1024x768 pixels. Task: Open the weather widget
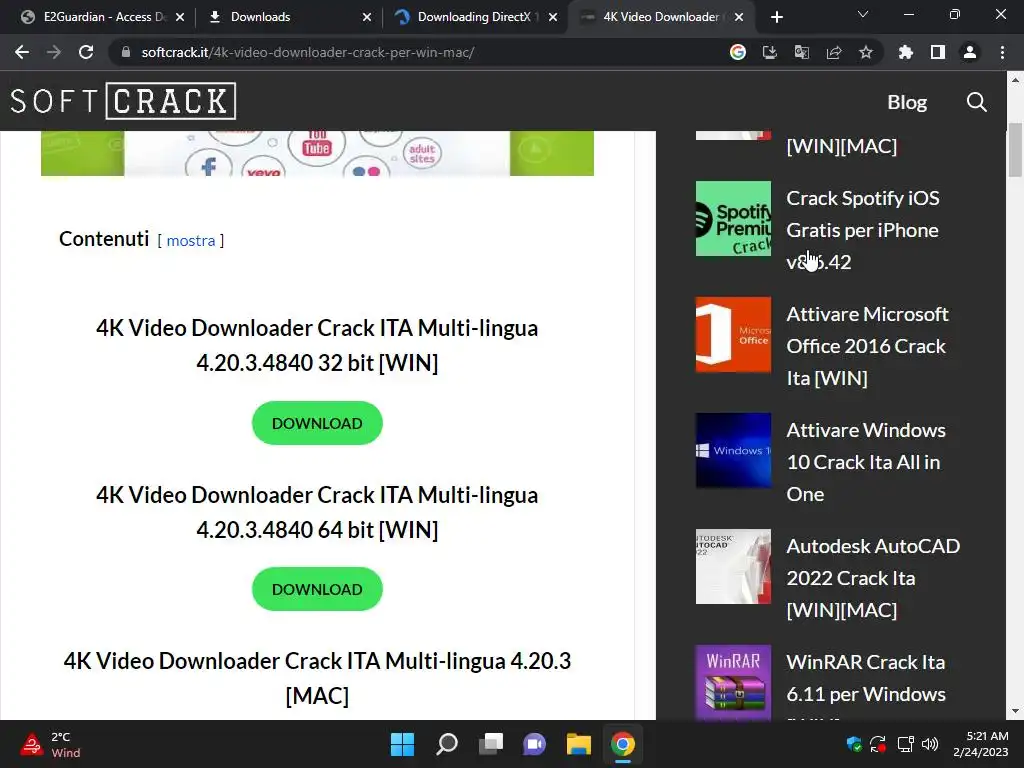(x=51, y=744)
